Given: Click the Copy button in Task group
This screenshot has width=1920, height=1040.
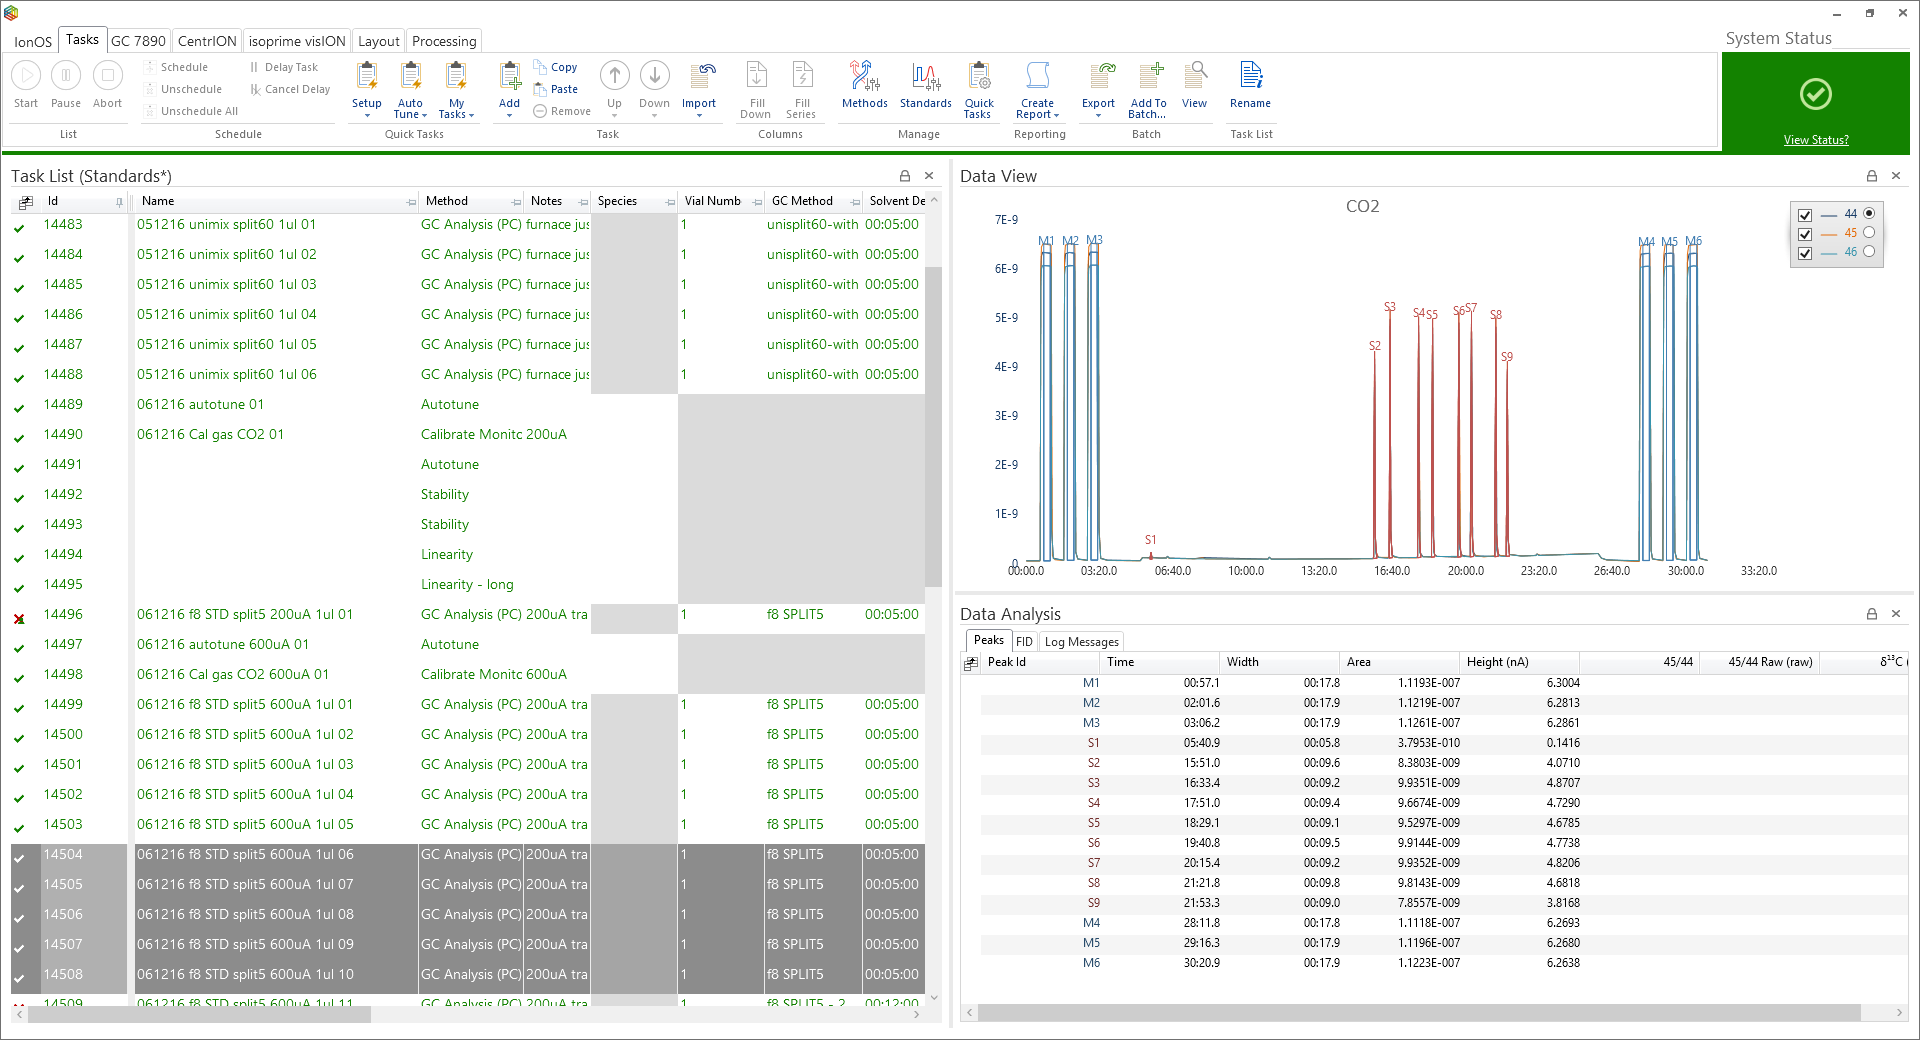Looking at the screenshot, I should click(556, 67).
